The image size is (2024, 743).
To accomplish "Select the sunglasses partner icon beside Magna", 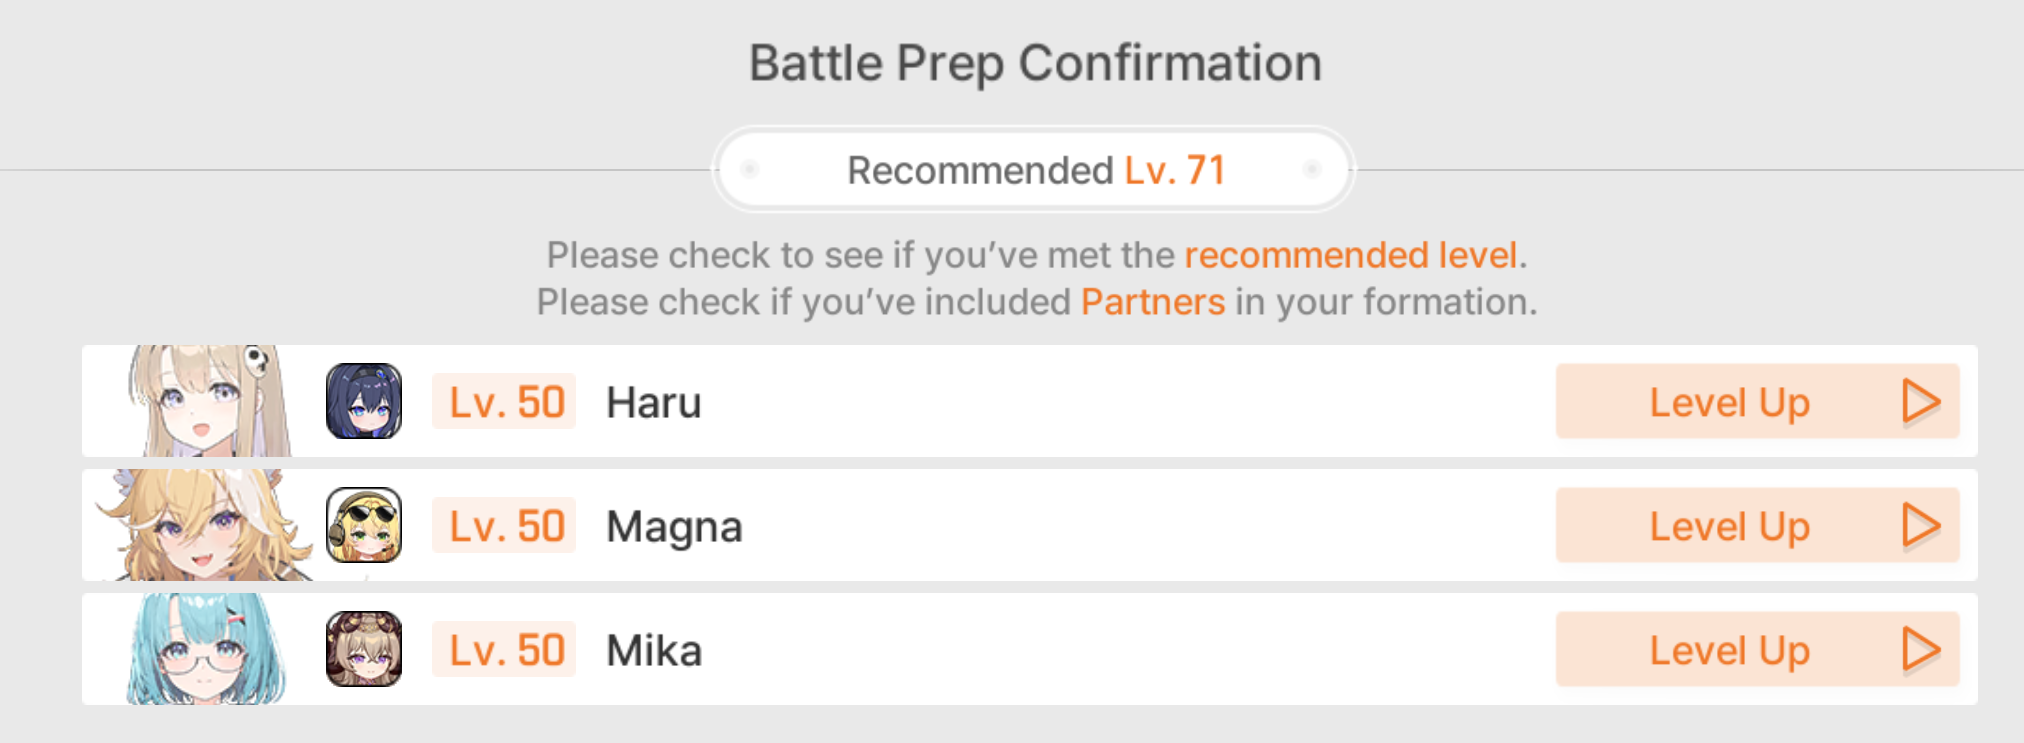I will (x=364, y=525).
